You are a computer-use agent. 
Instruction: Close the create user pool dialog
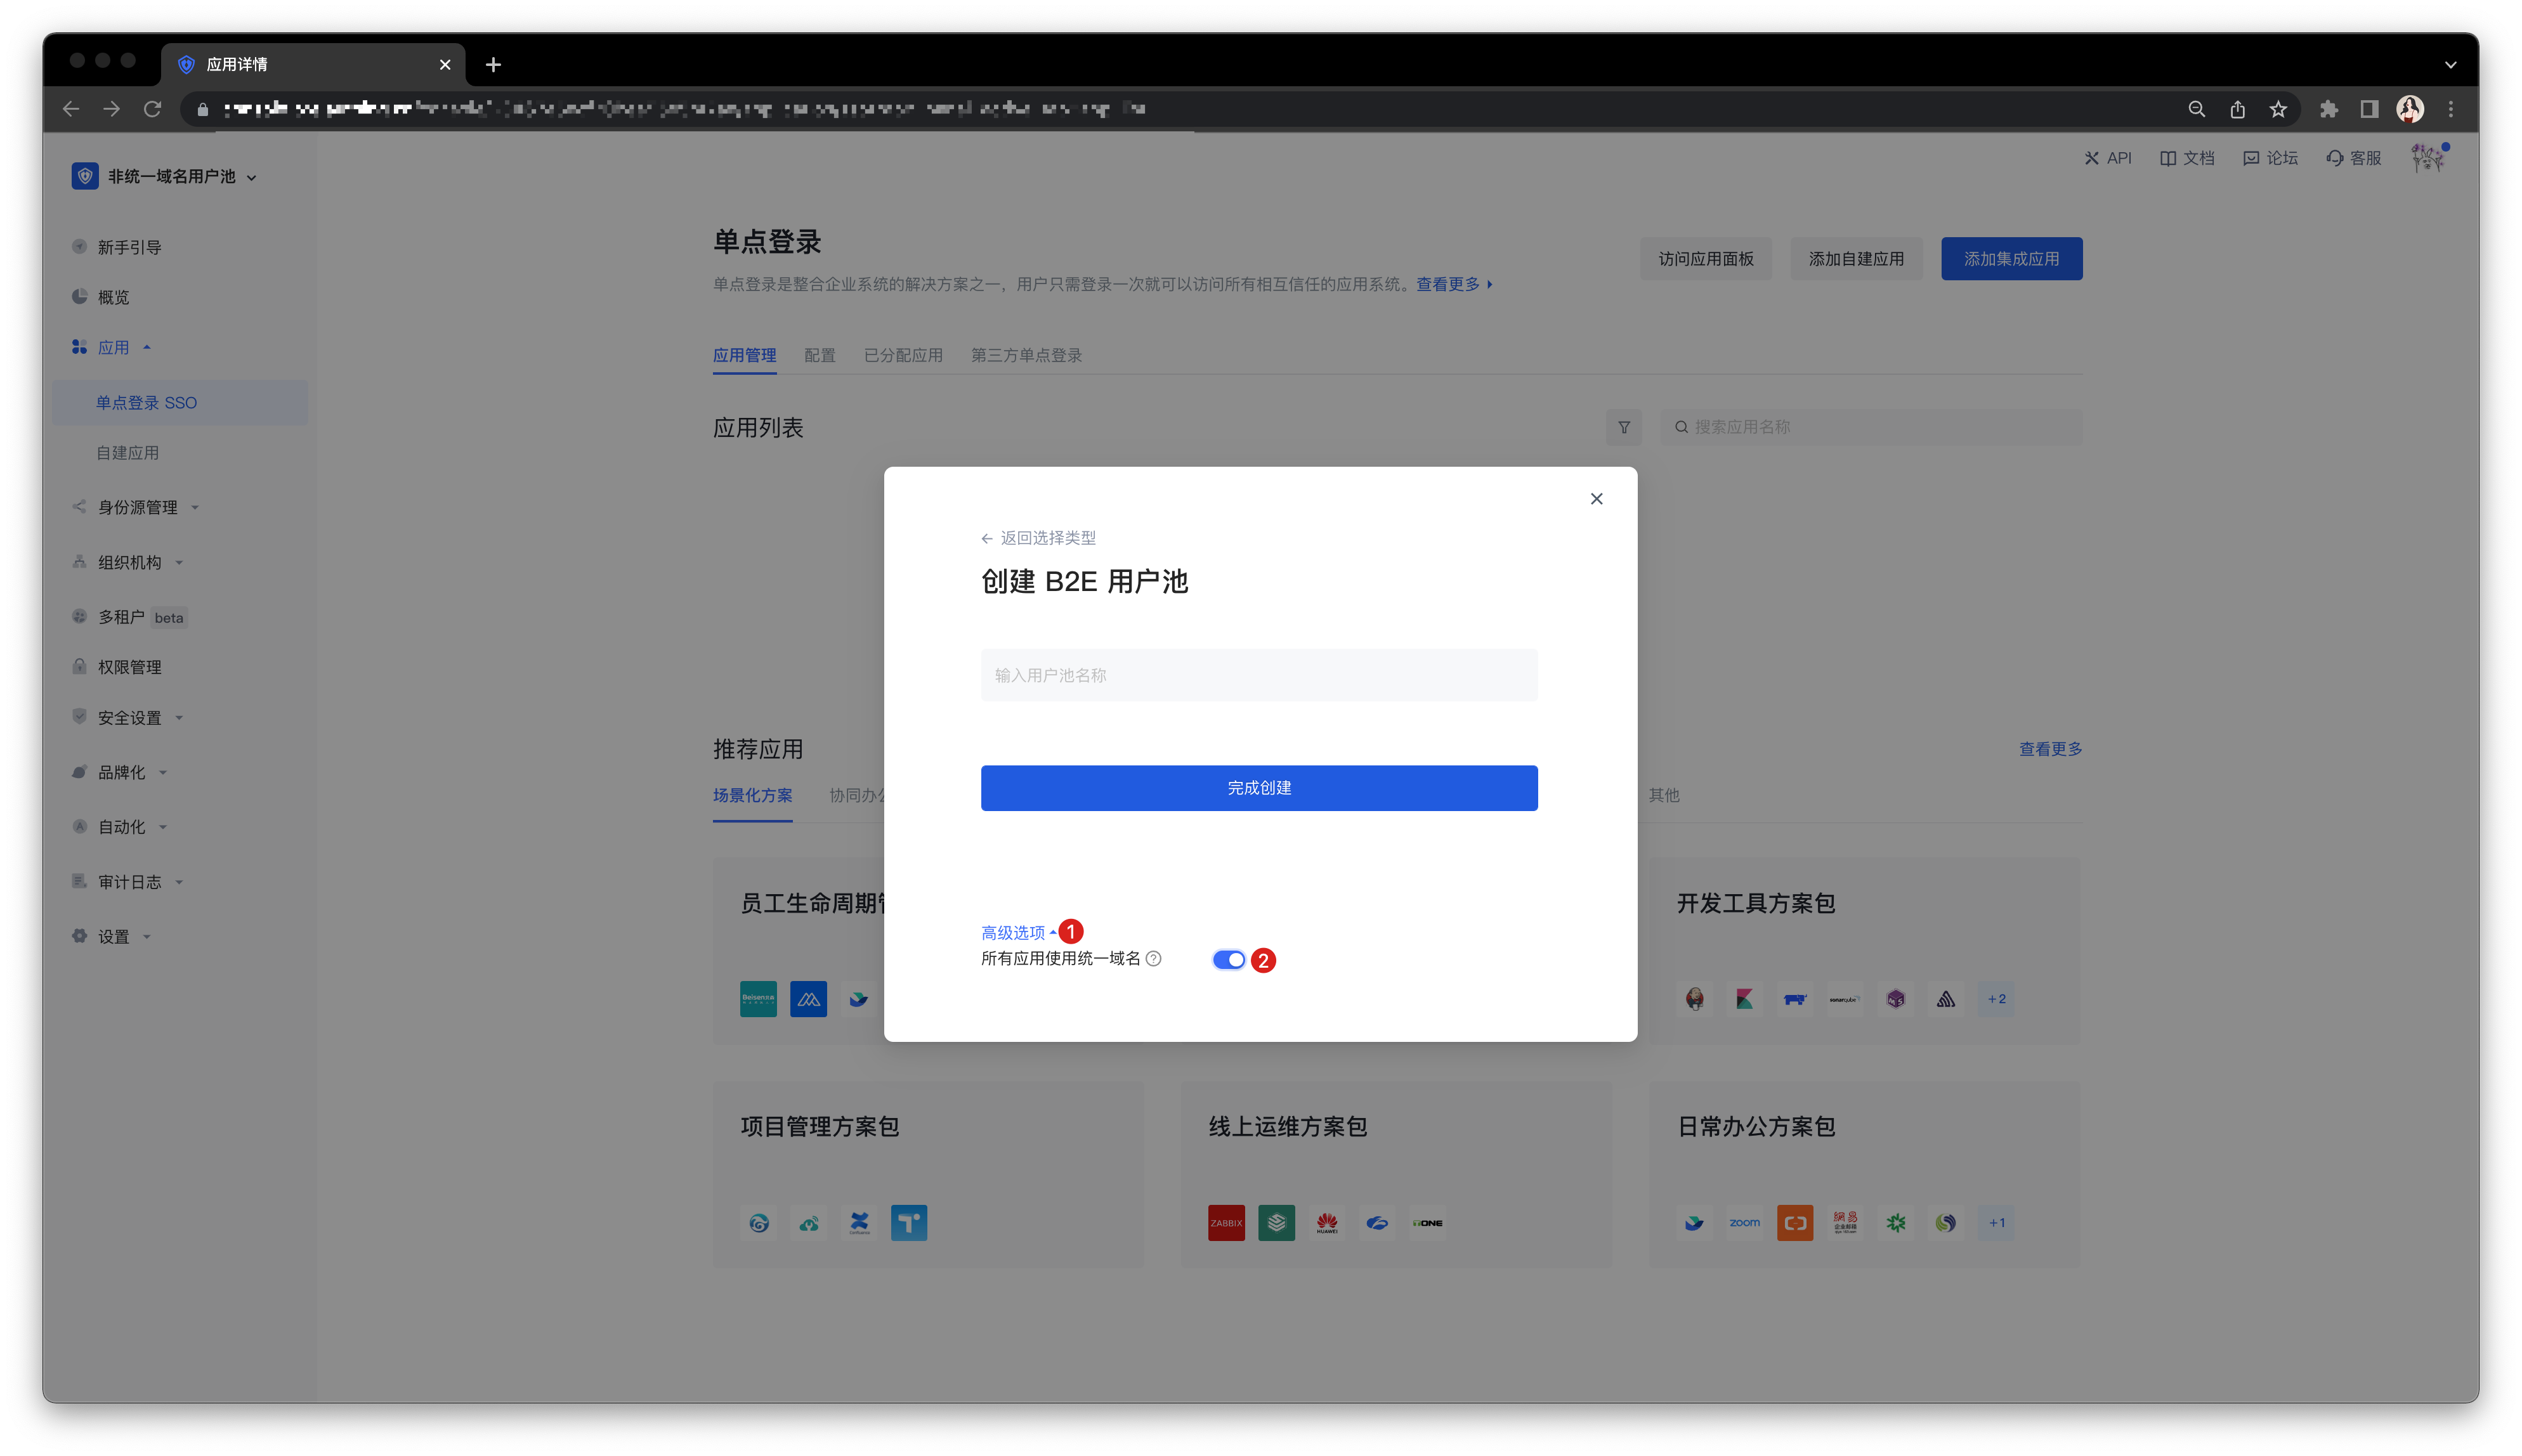coord(1596,499)
